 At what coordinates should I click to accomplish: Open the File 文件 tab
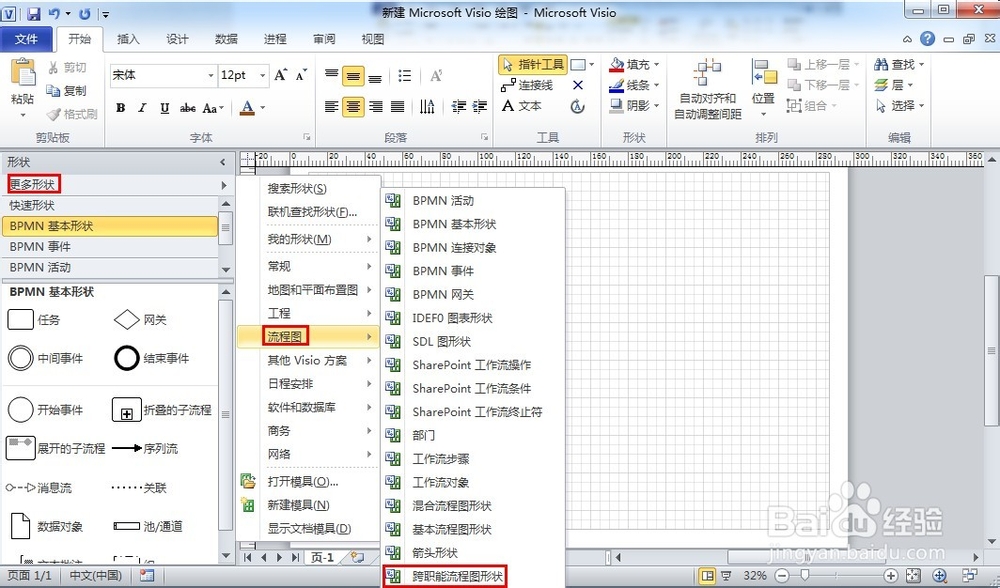[x=26, y=39]
